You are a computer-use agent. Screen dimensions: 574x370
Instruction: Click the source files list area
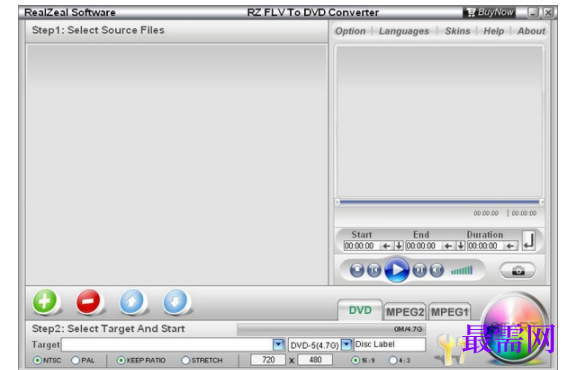coord(177,164)
